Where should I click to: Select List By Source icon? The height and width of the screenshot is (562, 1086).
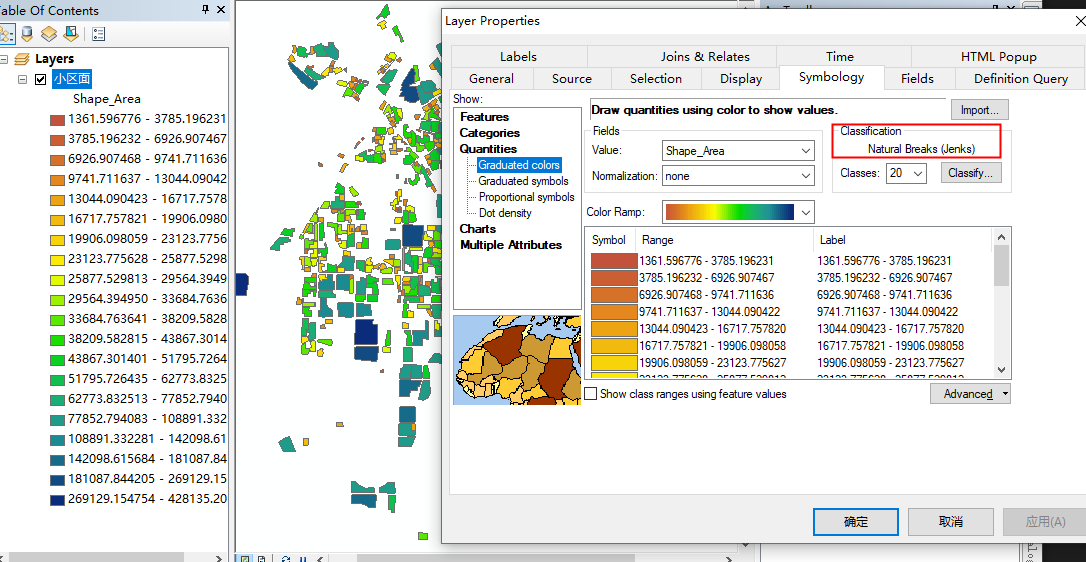[28, 33]
